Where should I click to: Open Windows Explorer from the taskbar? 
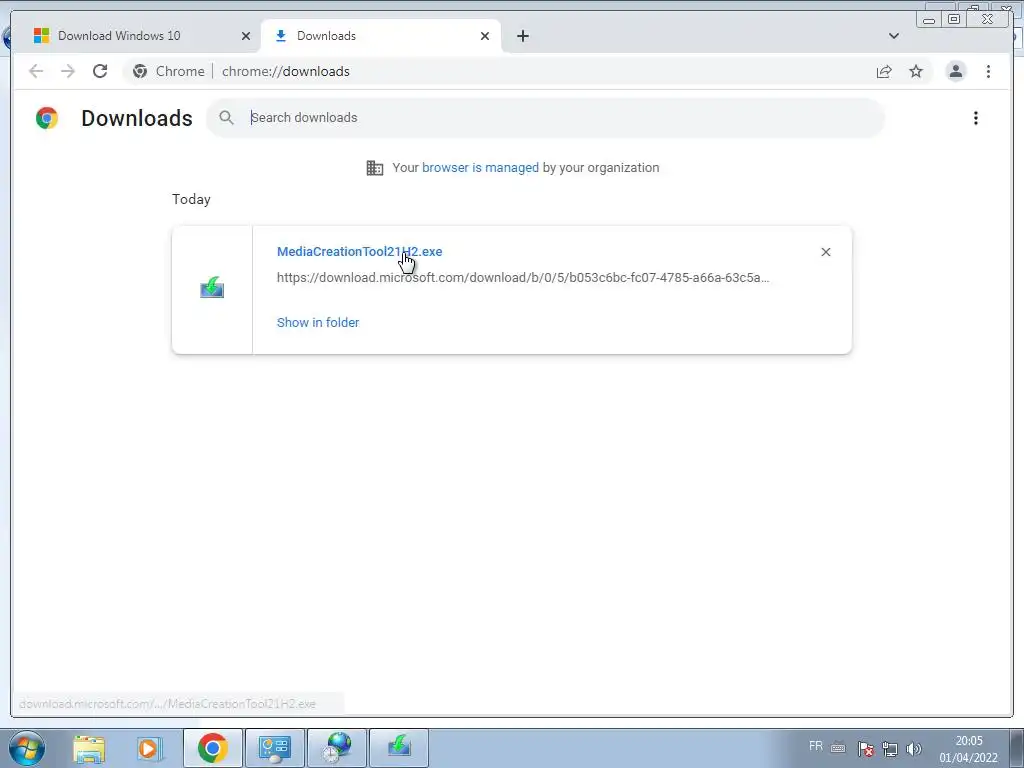89,748
